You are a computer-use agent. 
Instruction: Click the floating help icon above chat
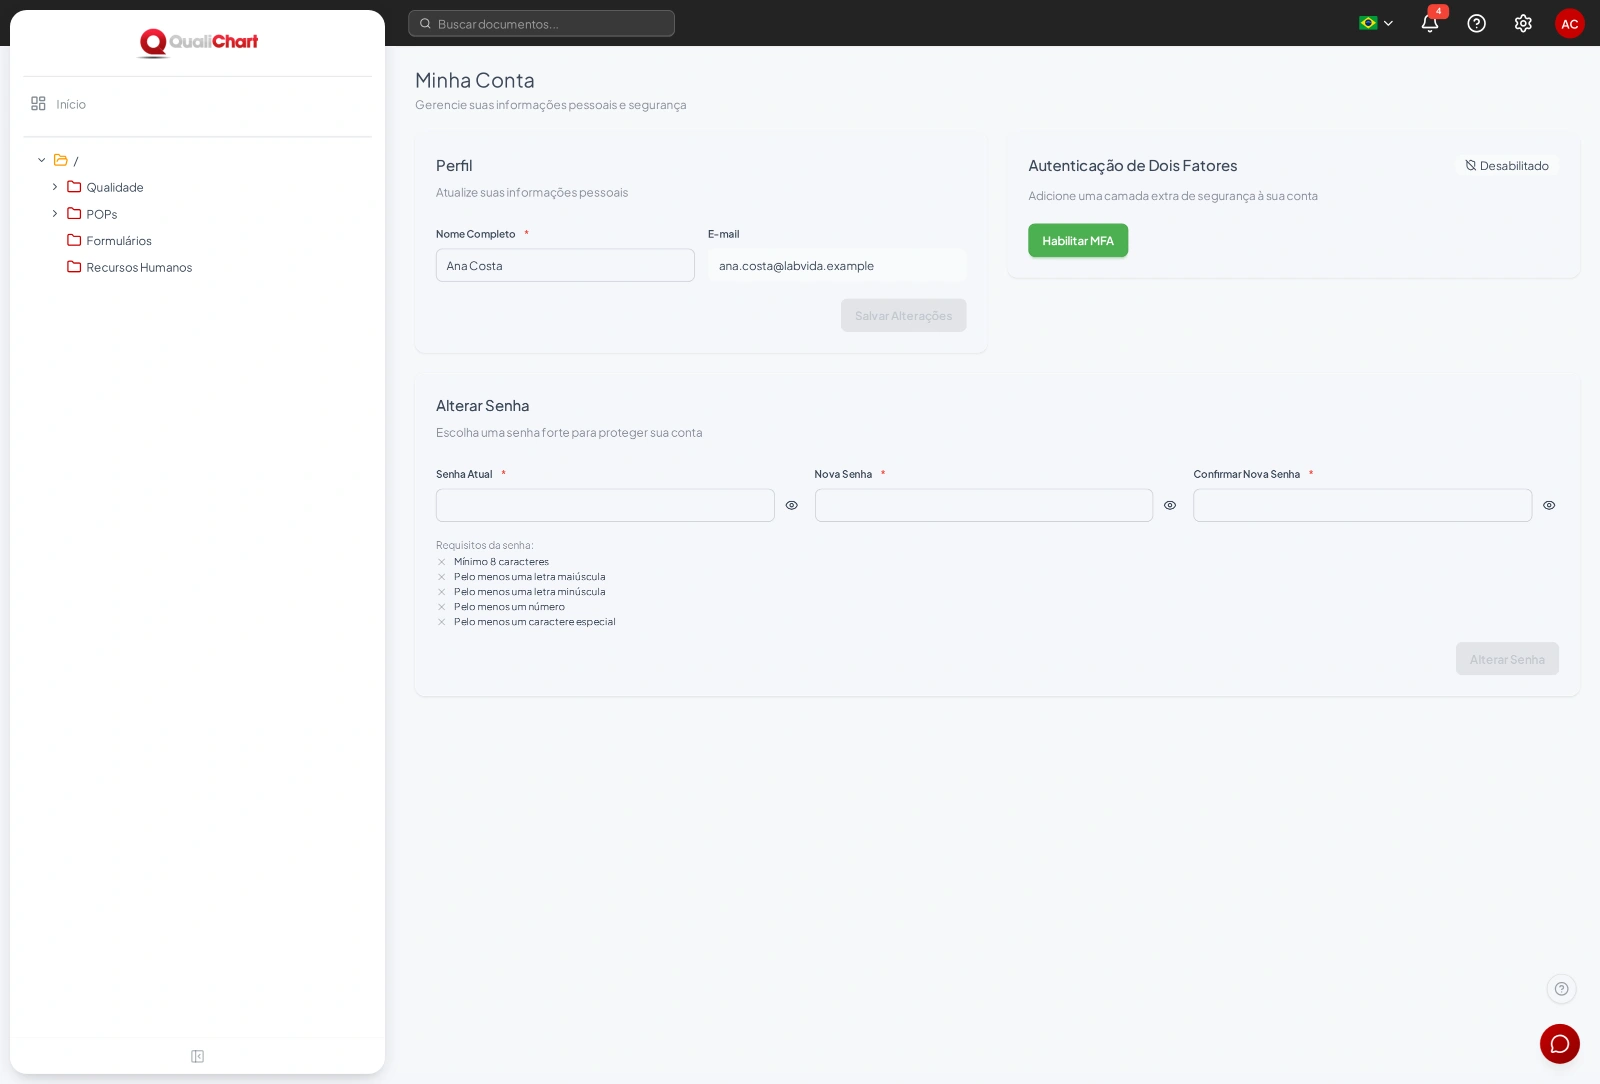pos(1561,989)
